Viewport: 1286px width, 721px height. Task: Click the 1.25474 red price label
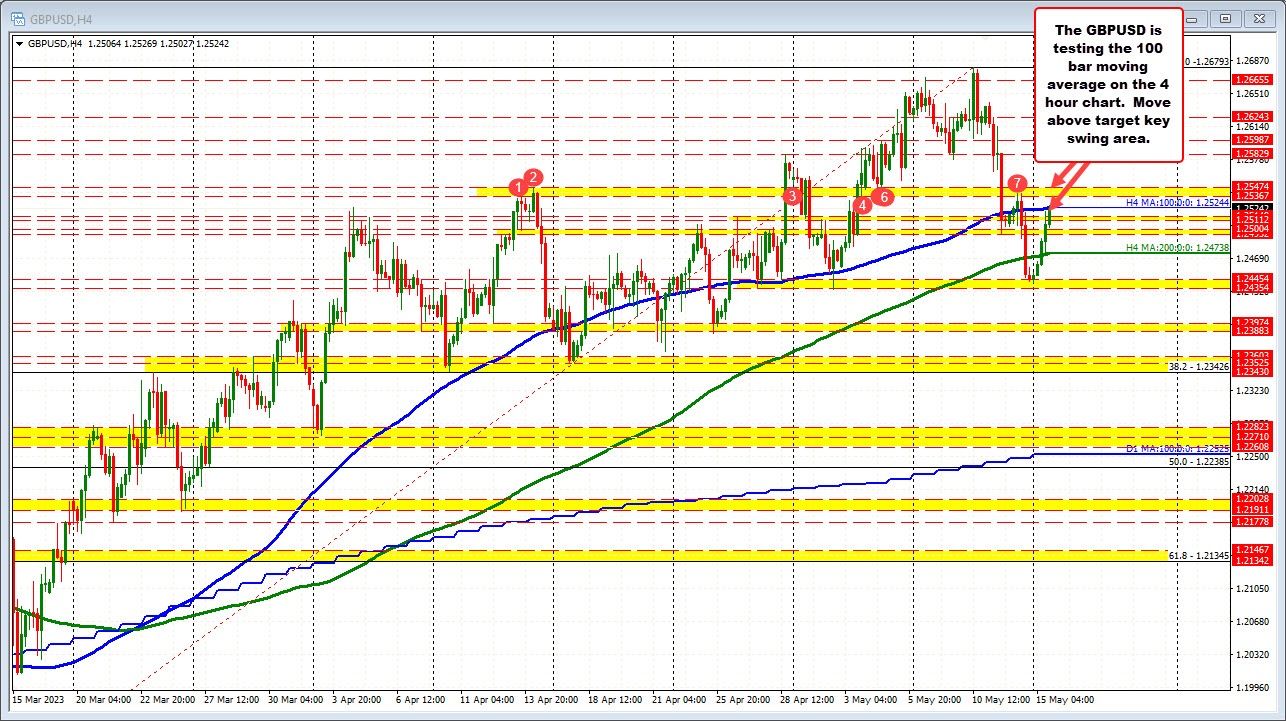(1252, 186)
